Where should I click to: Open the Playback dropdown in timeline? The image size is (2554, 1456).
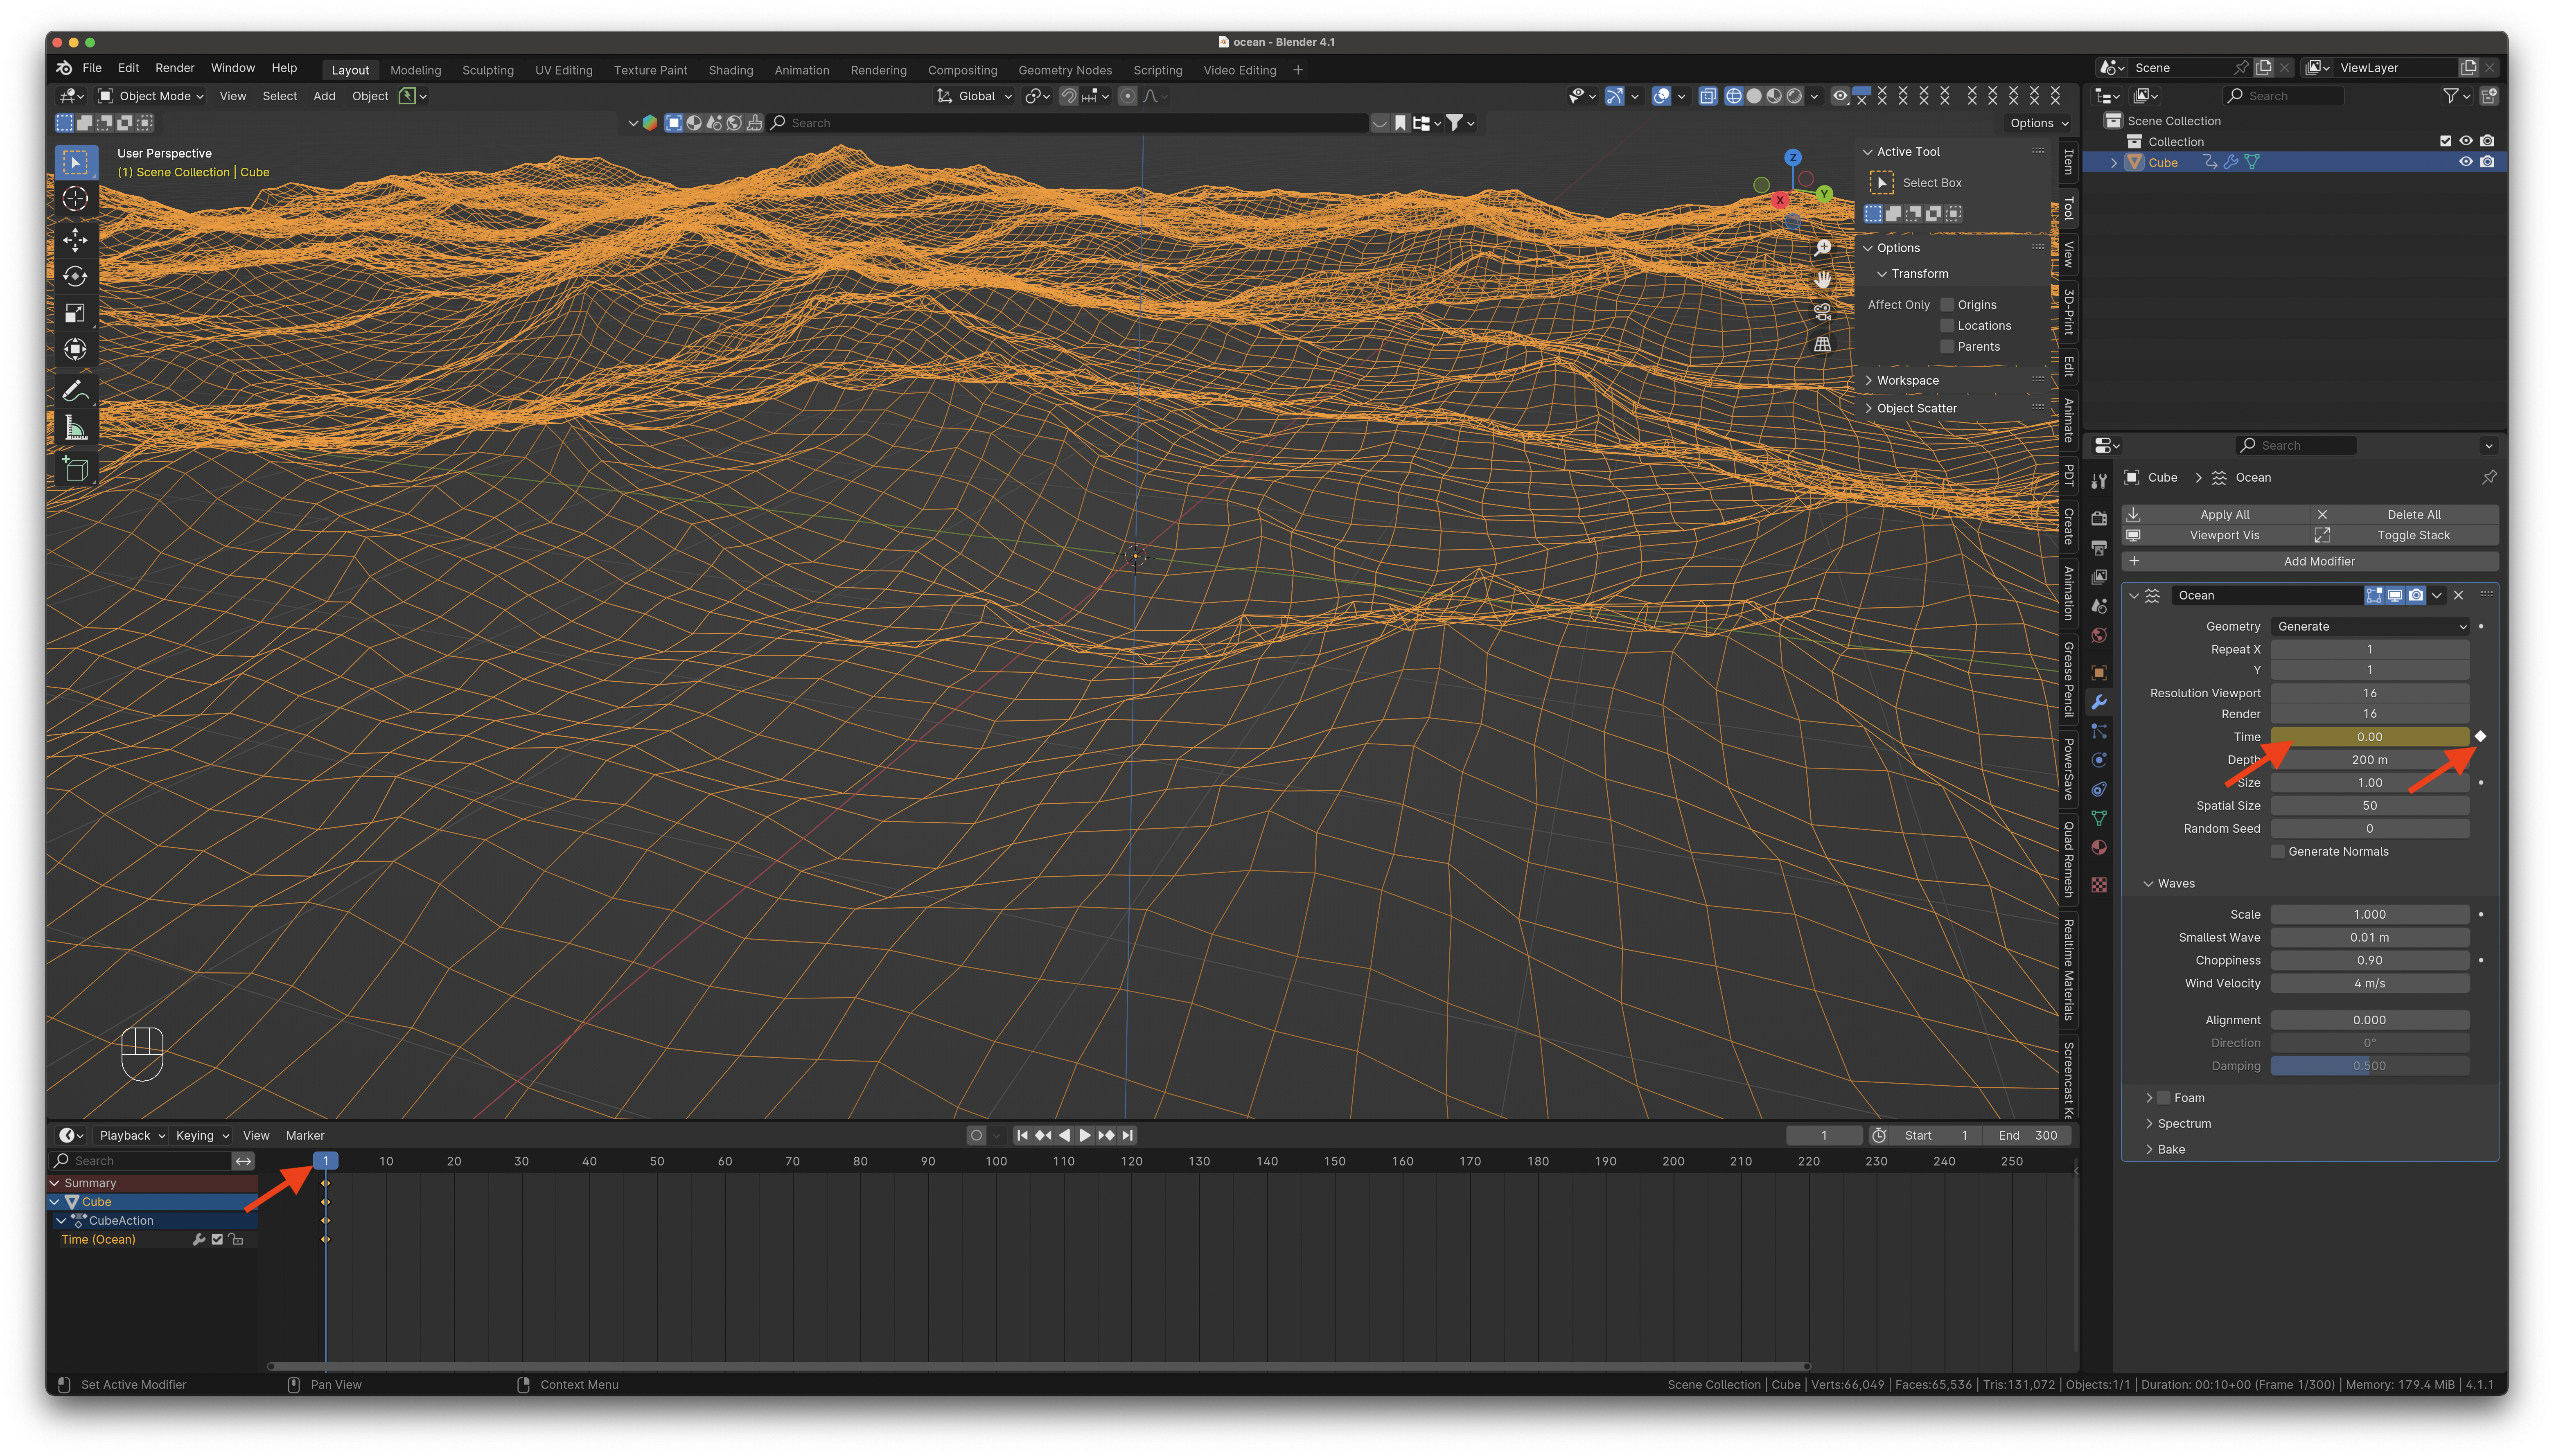click(x=132, y=1135)
